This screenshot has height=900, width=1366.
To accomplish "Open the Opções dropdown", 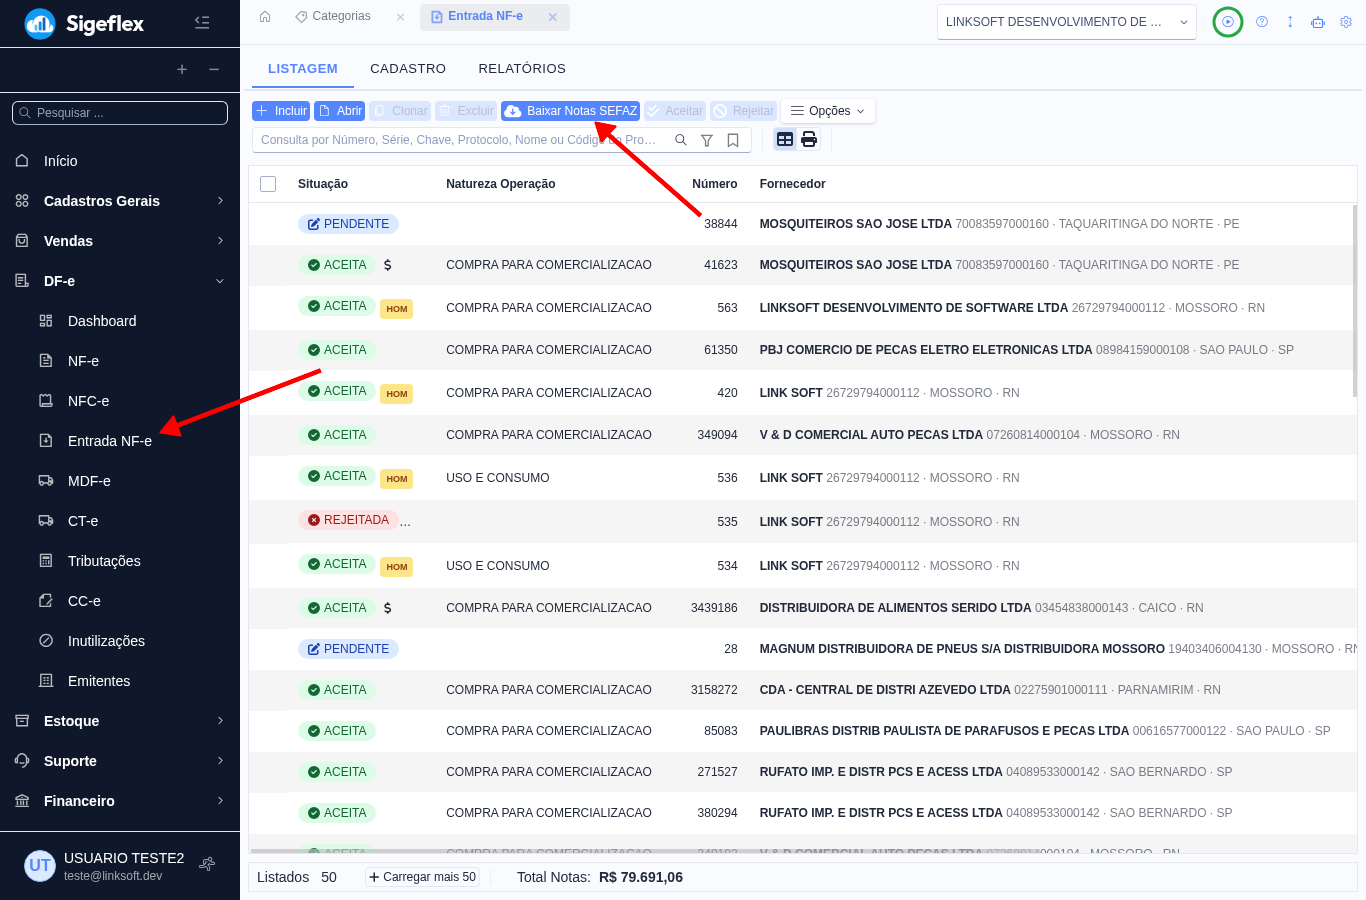I will tap(828, 111).
